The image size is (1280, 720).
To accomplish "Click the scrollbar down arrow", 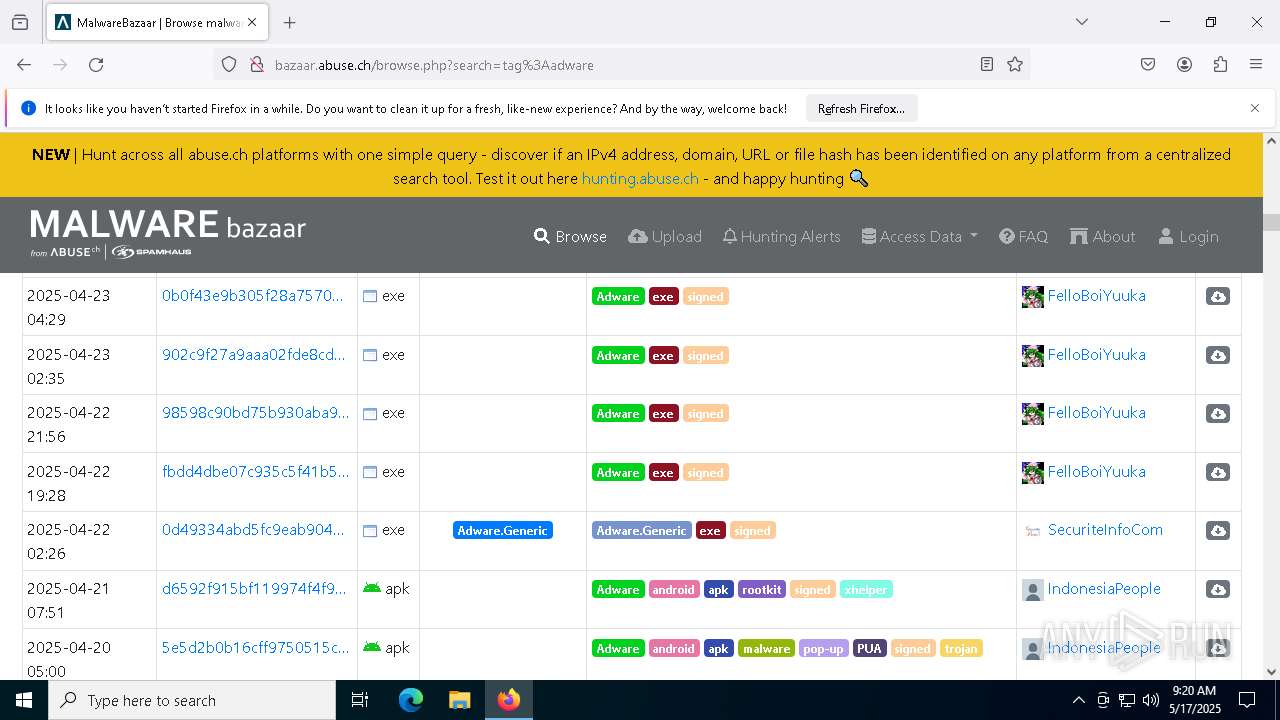I will [x=1271, y=672].
